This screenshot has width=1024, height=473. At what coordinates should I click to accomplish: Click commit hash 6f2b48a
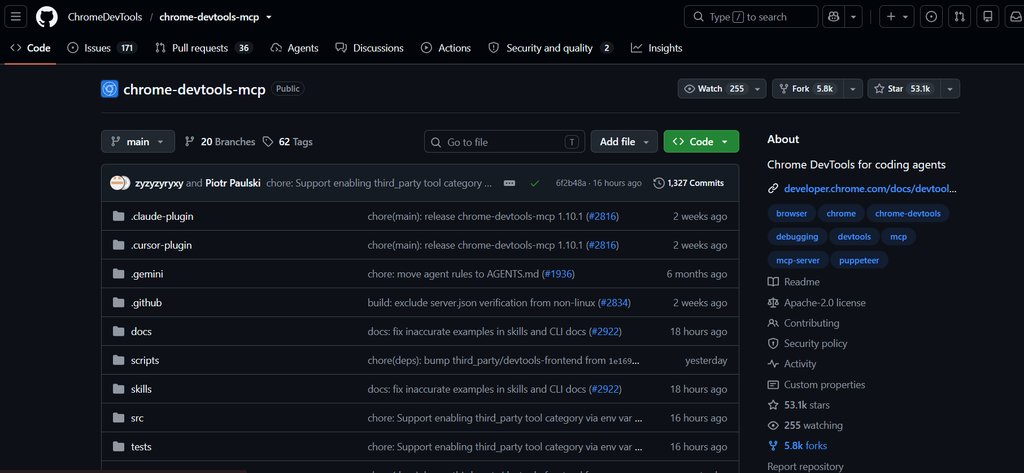pos(570,184)
